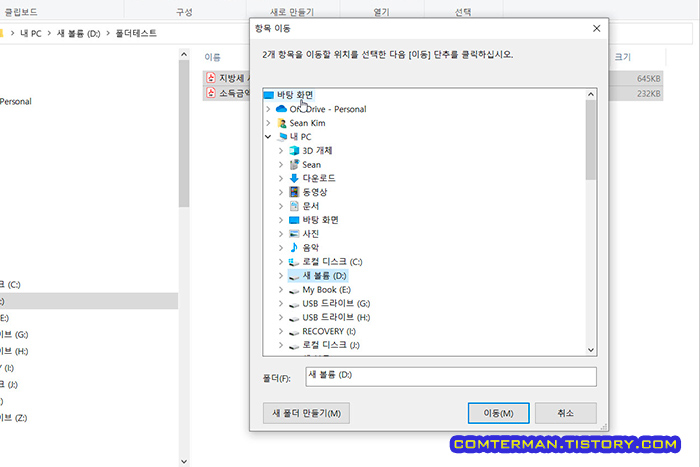
Task: Click the dialog tree scroll up arrow
Action: [591, 94]
